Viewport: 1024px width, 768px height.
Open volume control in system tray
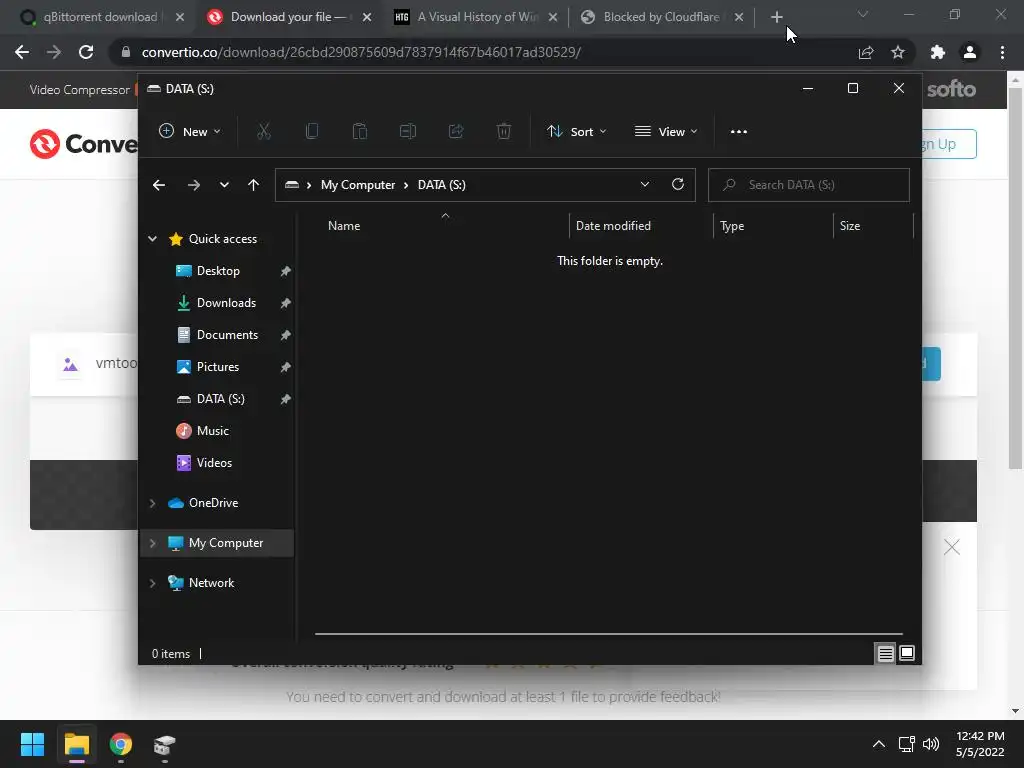931,744
